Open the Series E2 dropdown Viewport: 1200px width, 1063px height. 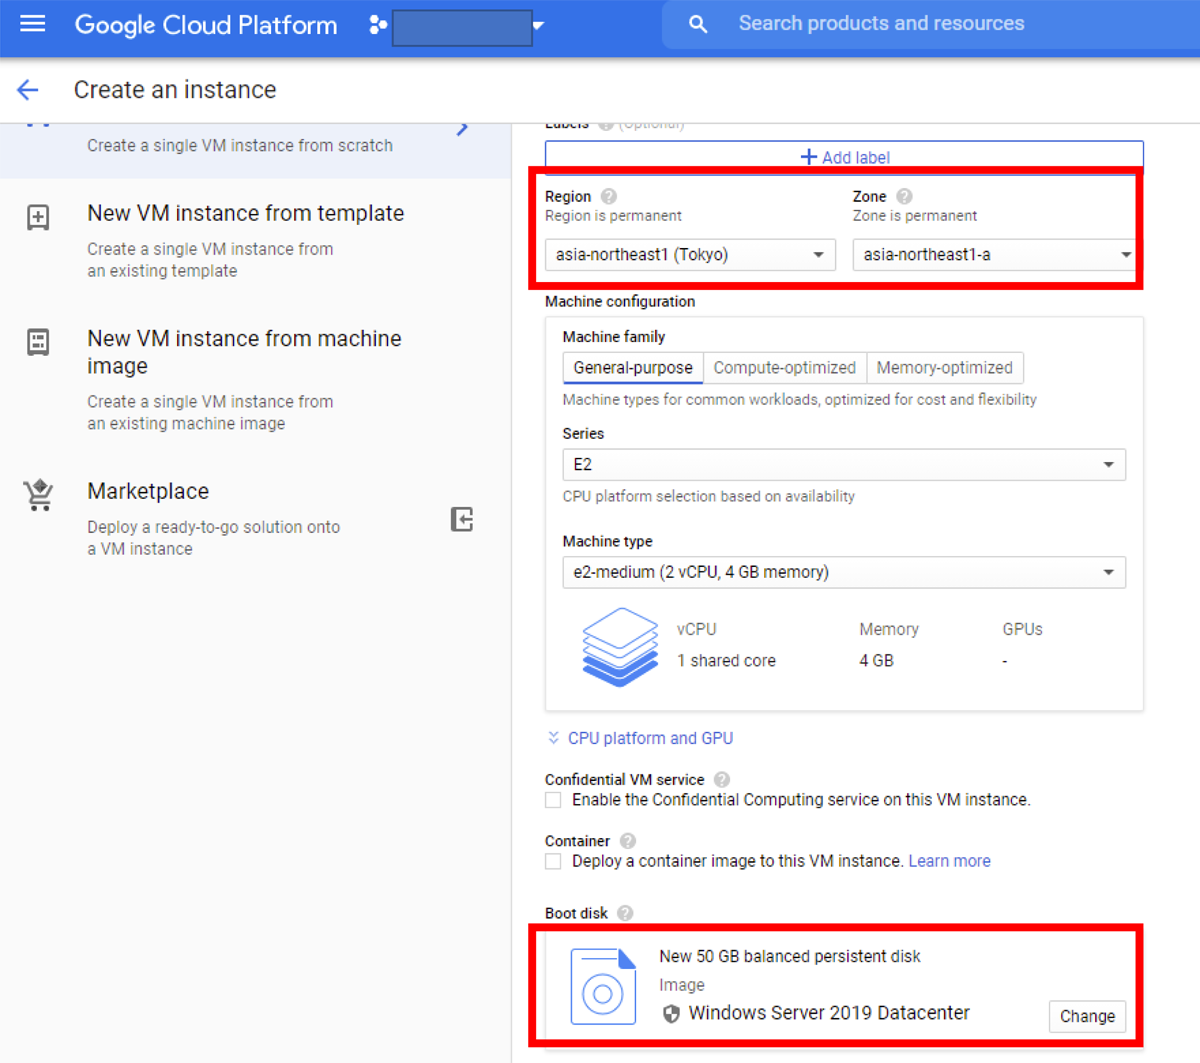844,465
